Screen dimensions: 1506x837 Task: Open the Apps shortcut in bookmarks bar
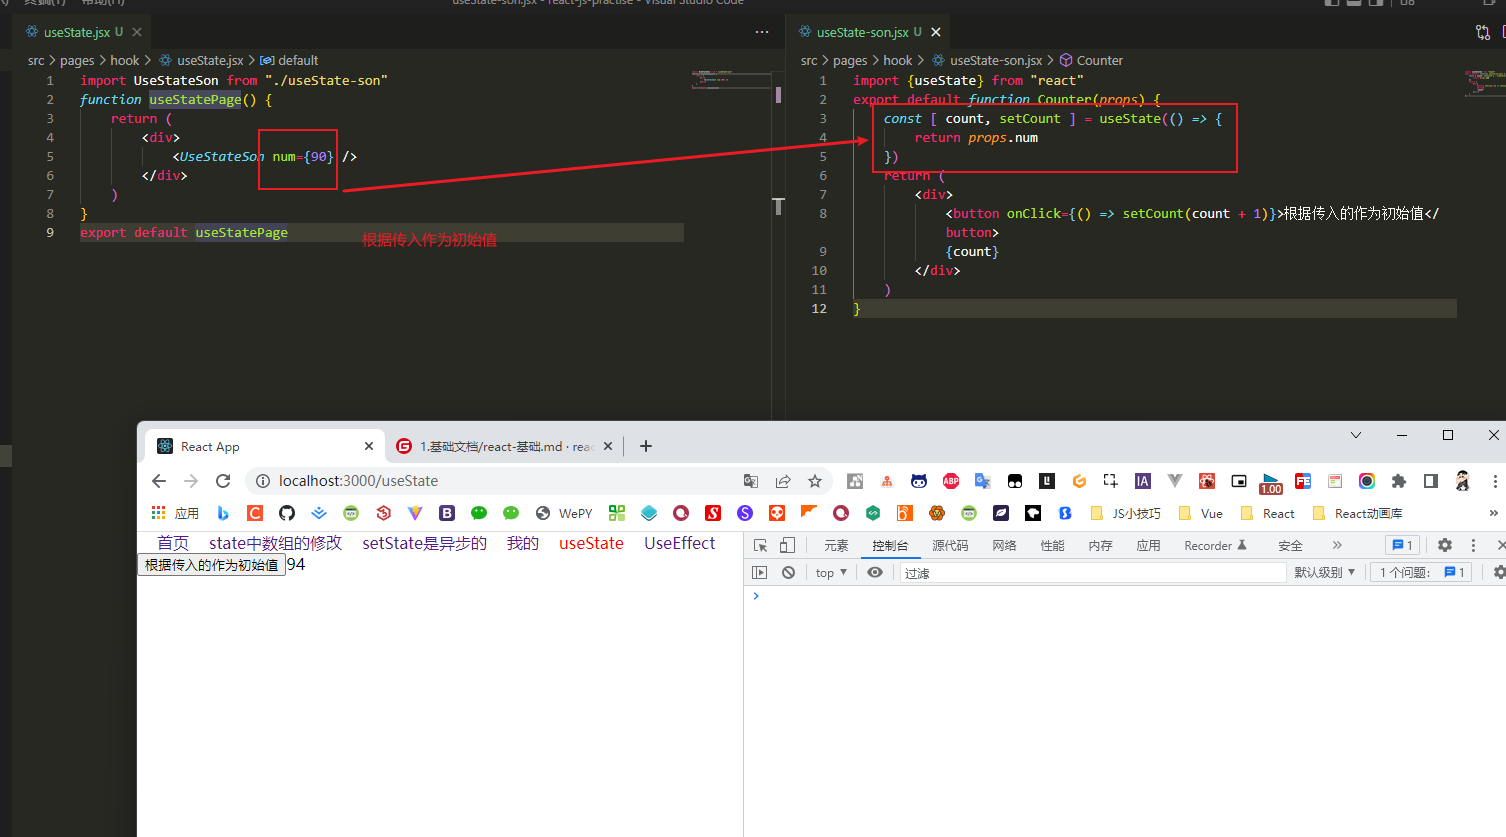(175, 513)
